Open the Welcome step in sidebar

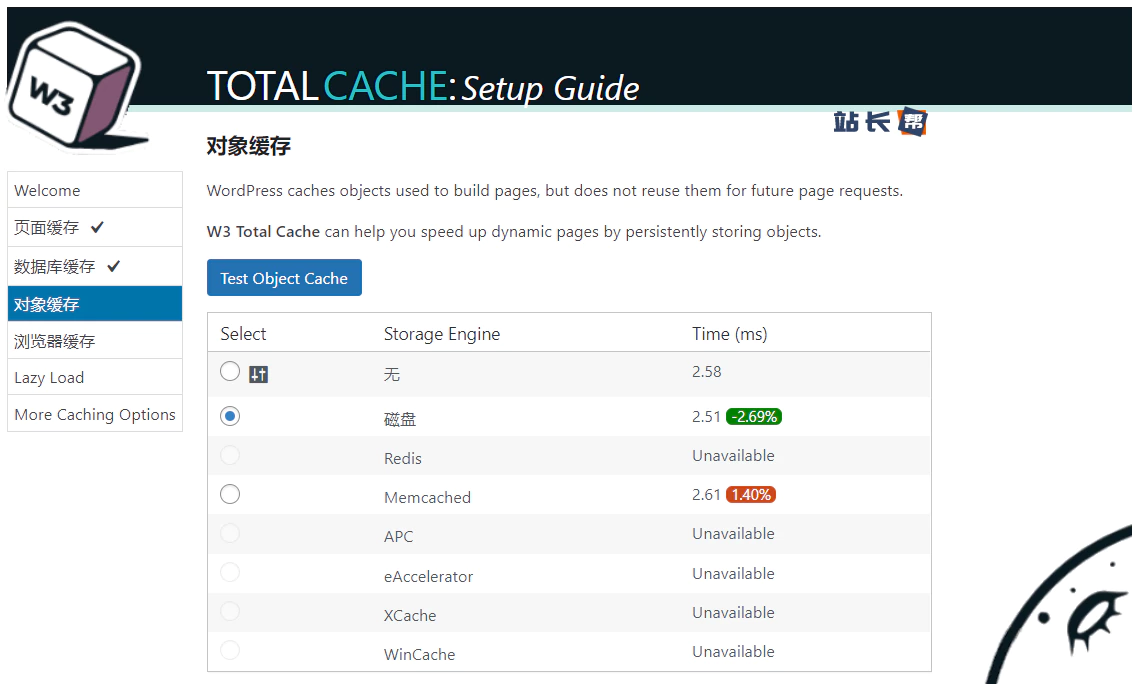[x=47, y=190]
